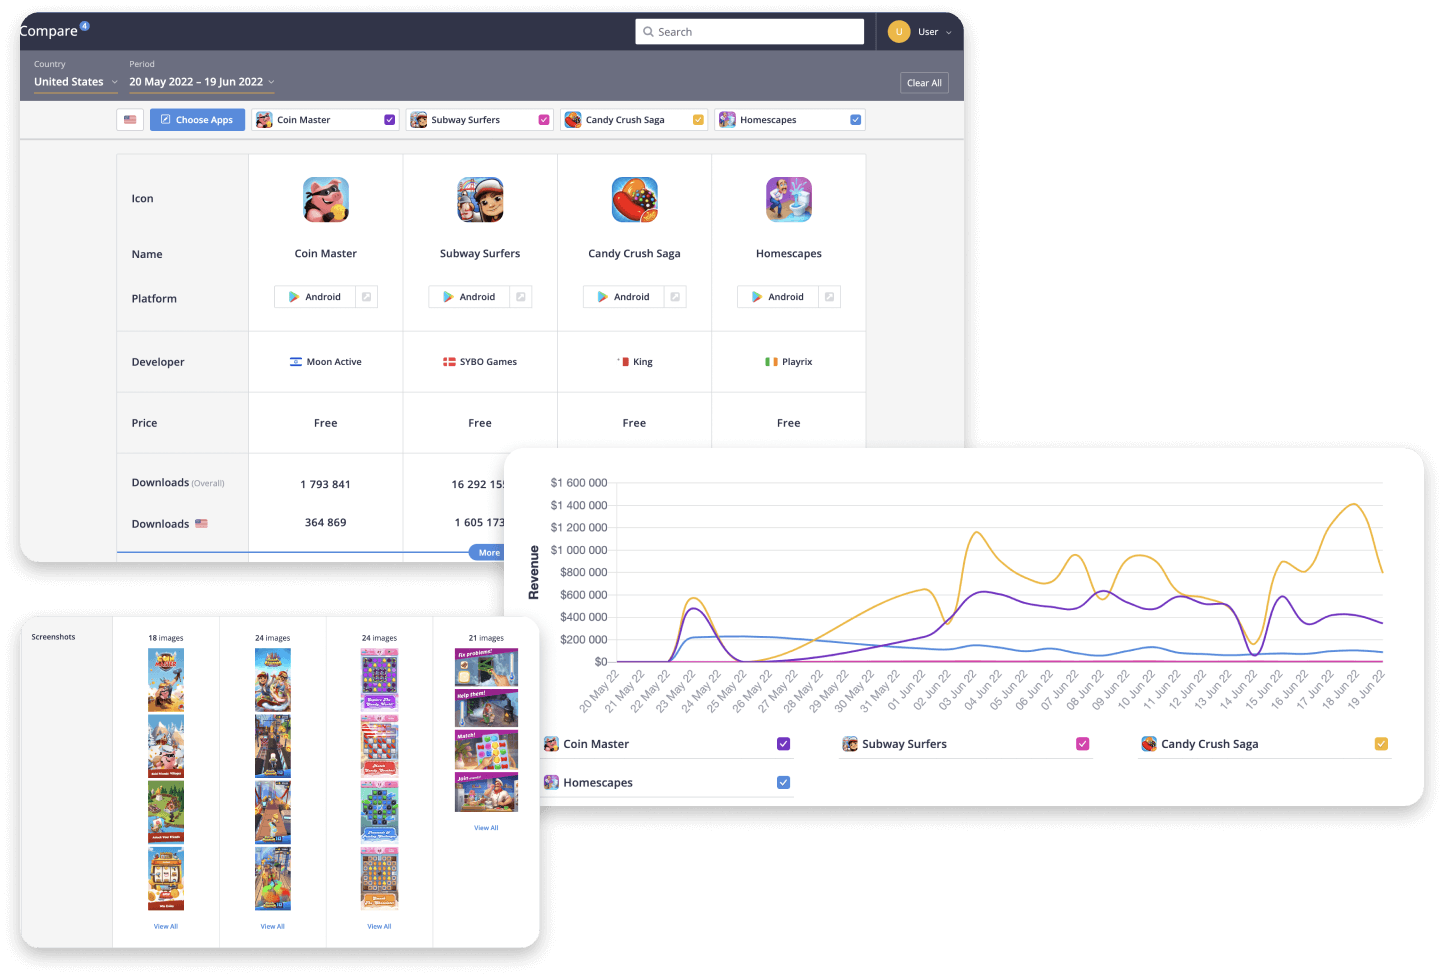Click the Compare notification badge
Viewport: 1444px width, 976px height.
[85, 26]
